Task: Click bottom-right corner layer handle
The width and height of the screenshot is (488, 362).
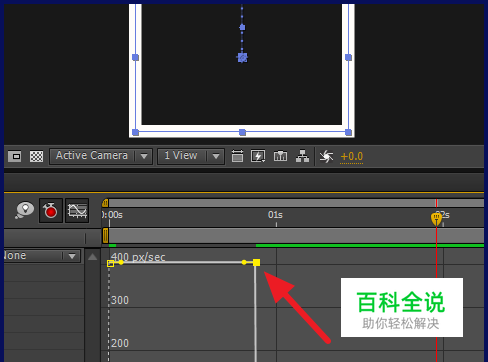Action: [348, 132]
